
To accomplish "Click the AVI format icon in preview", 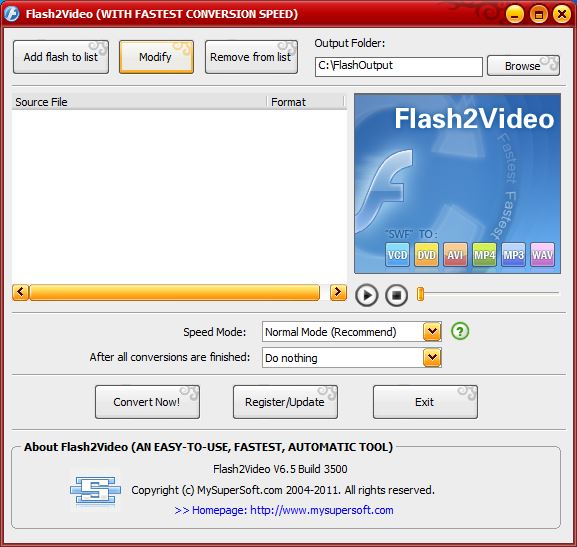I will point(455,254).
